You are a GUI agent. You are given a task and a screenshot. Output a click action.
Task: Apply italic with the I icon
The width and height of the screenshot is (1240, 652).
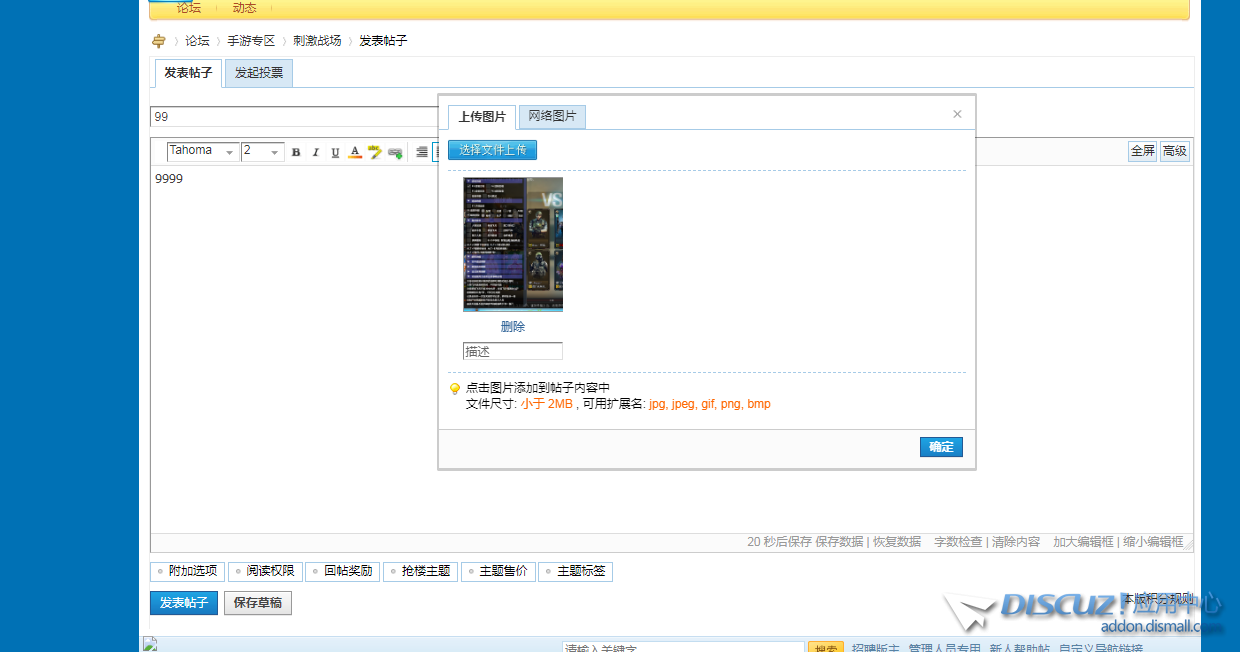point(315,153)
